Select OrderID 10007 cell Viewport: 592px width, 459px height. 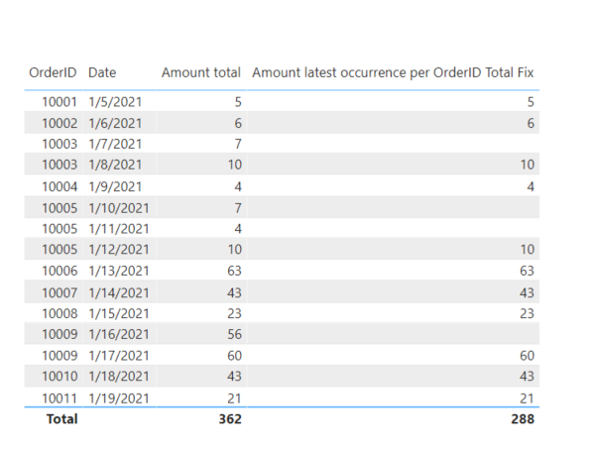coord(59,293)
